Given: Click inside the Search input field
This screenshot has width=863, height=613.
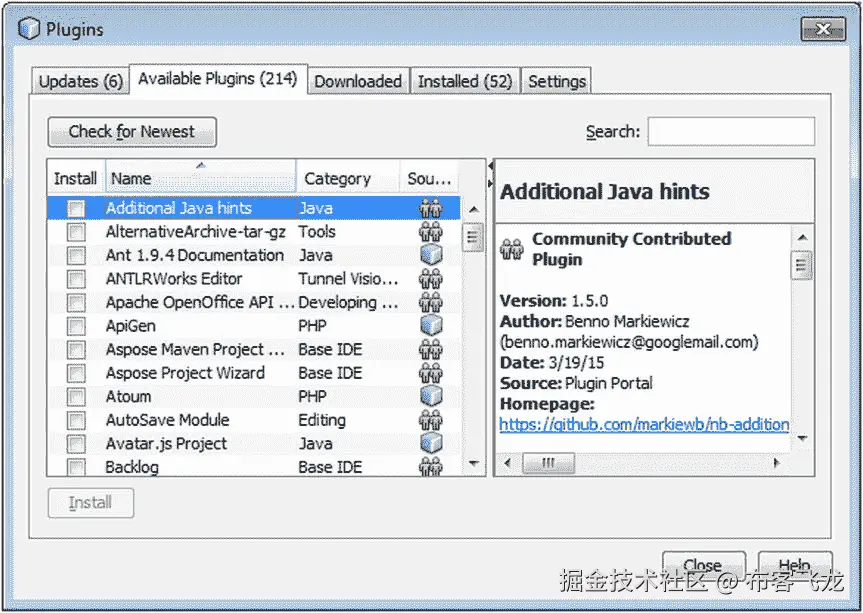Looking at the screenshot, I should [x=731, y=131].
